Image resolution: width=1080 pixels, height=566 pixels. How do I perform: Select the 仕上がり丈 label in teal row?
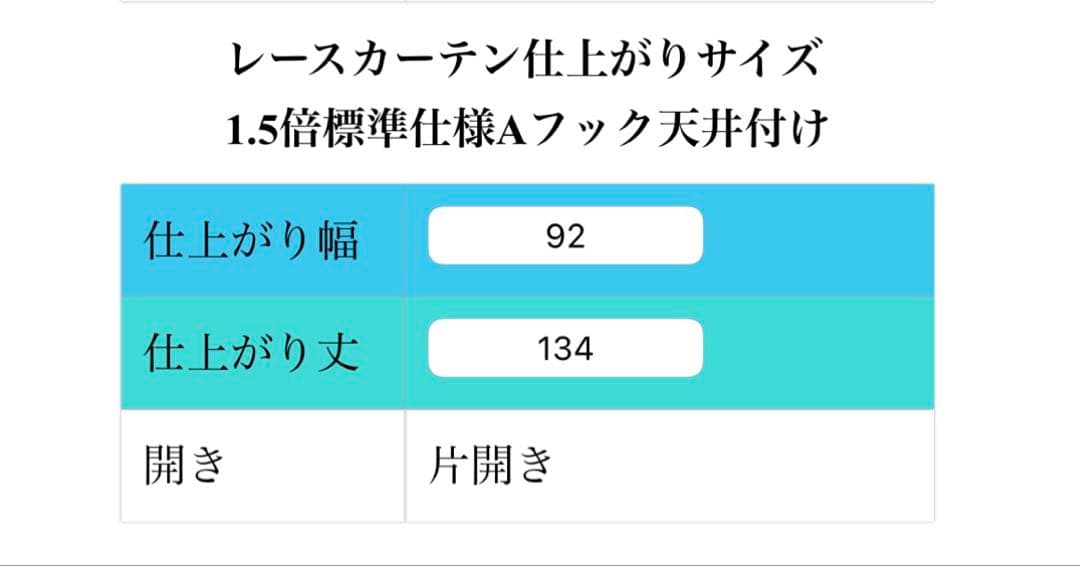pyautogui.click(x=251, y=353)
